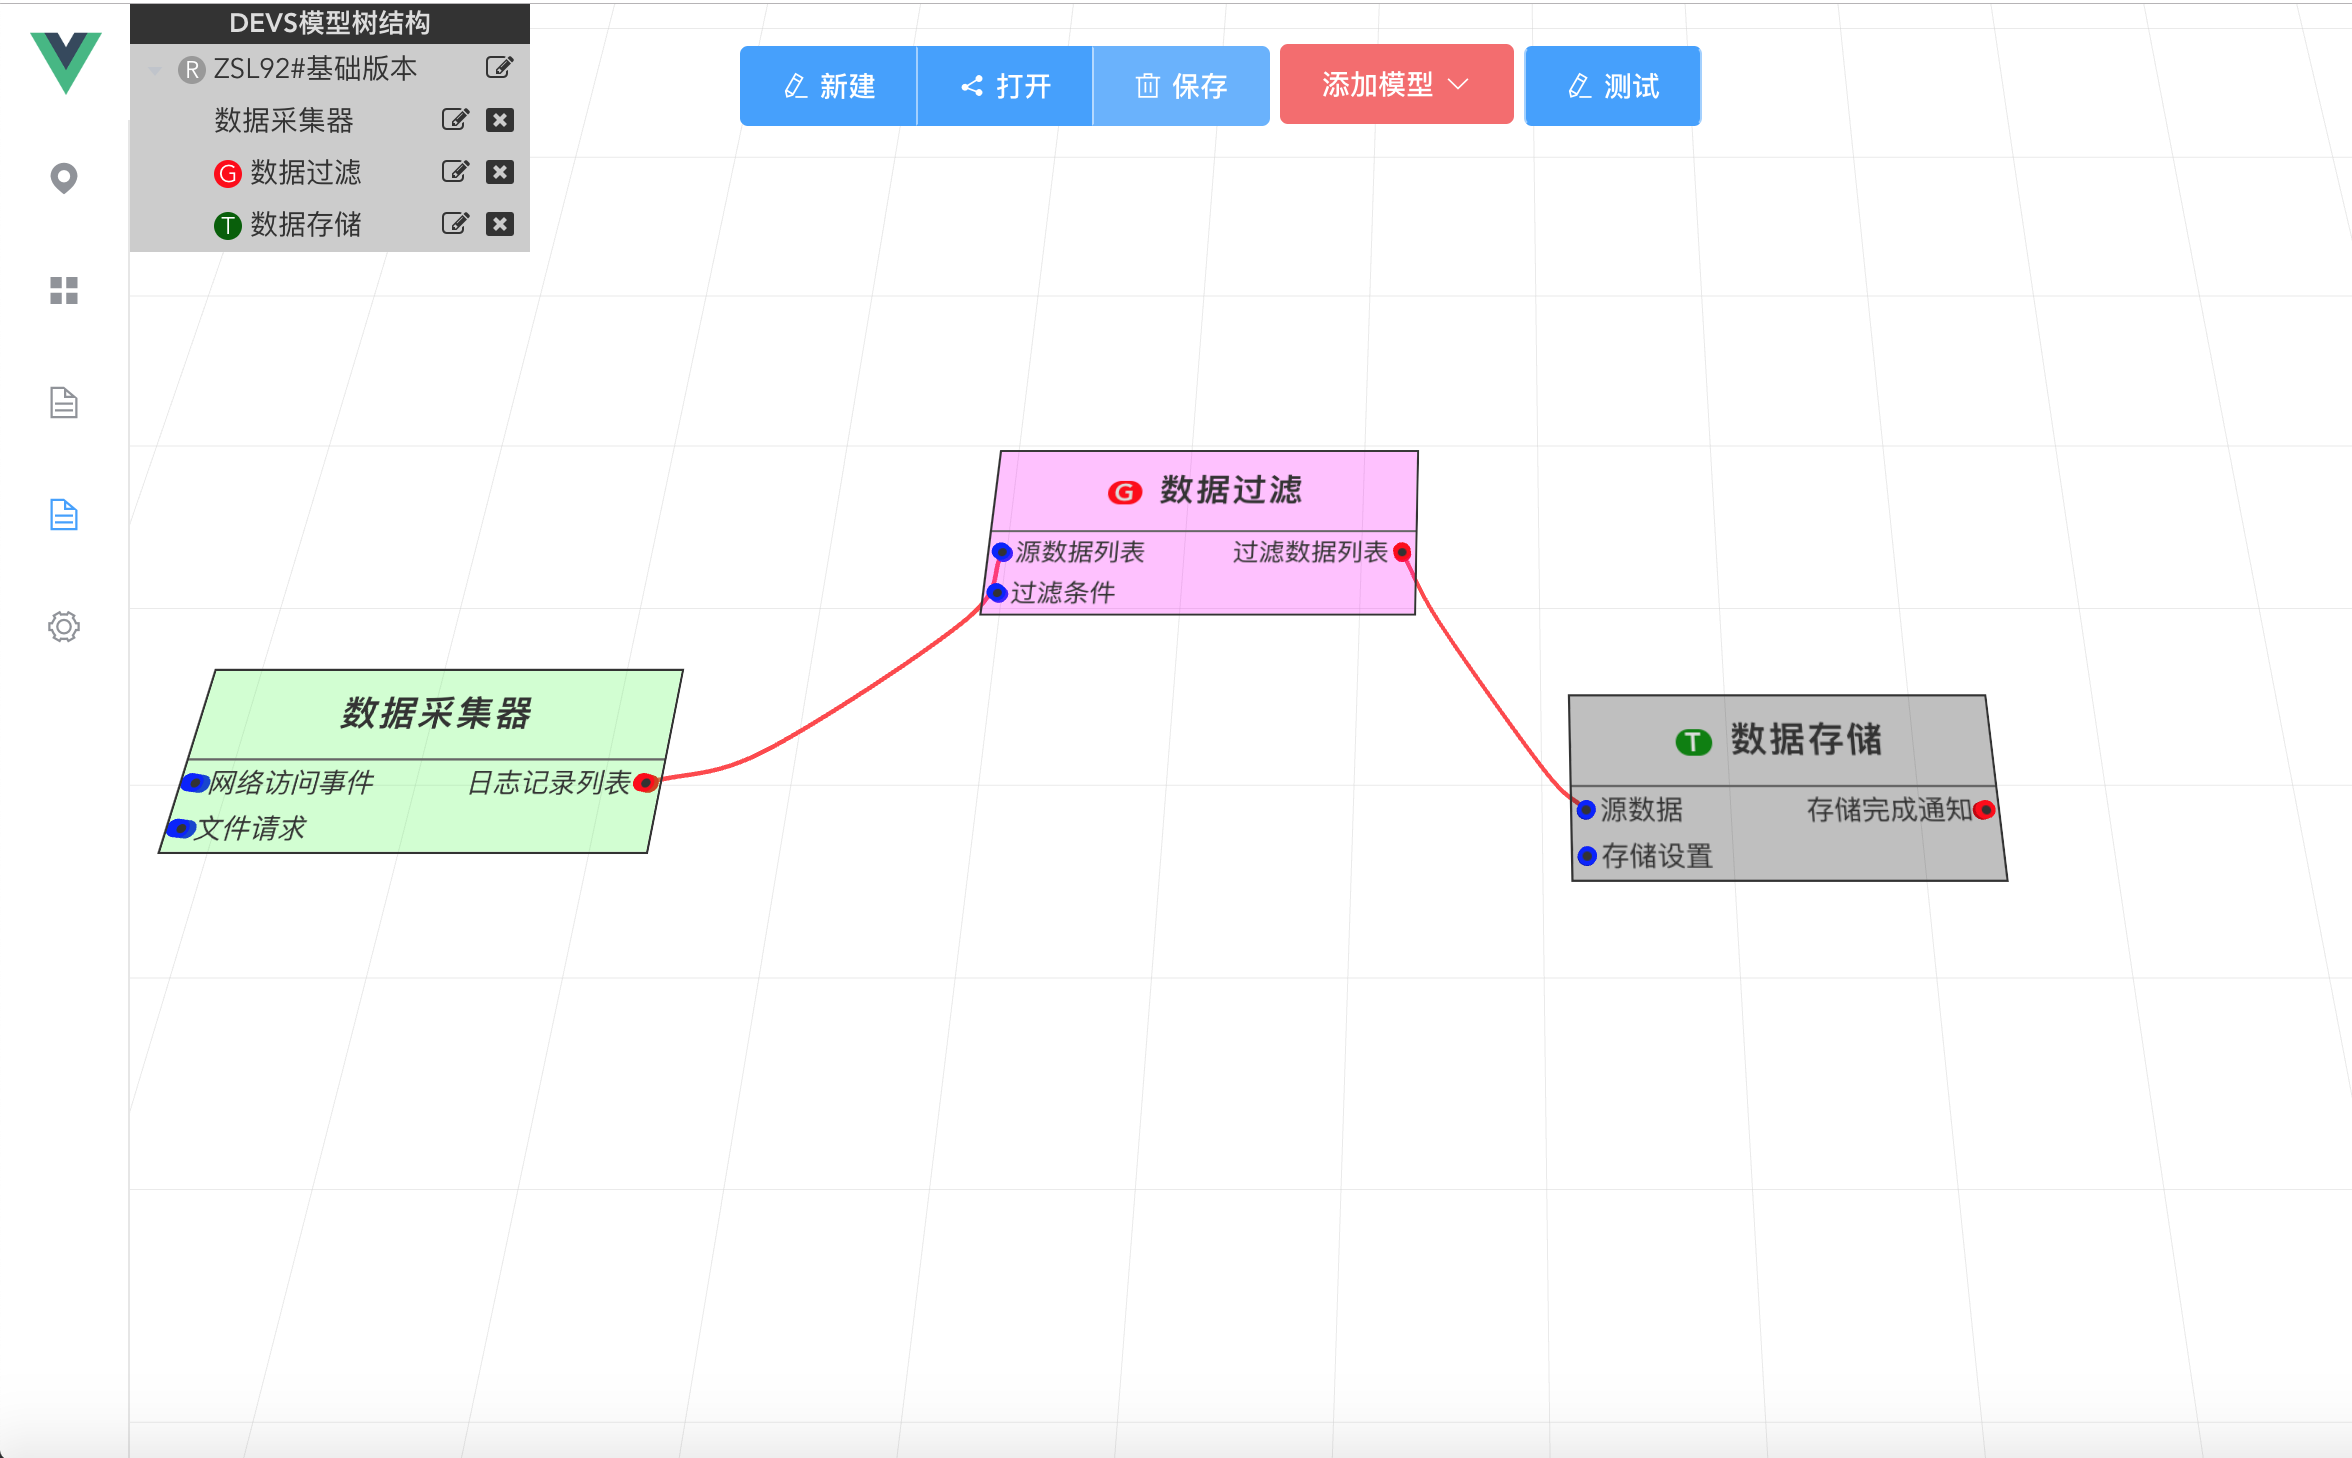Click the 存储完成通知 red output port
Image resolution: width=2352 pixels, height=1458 pixels.
(1984, 810)
